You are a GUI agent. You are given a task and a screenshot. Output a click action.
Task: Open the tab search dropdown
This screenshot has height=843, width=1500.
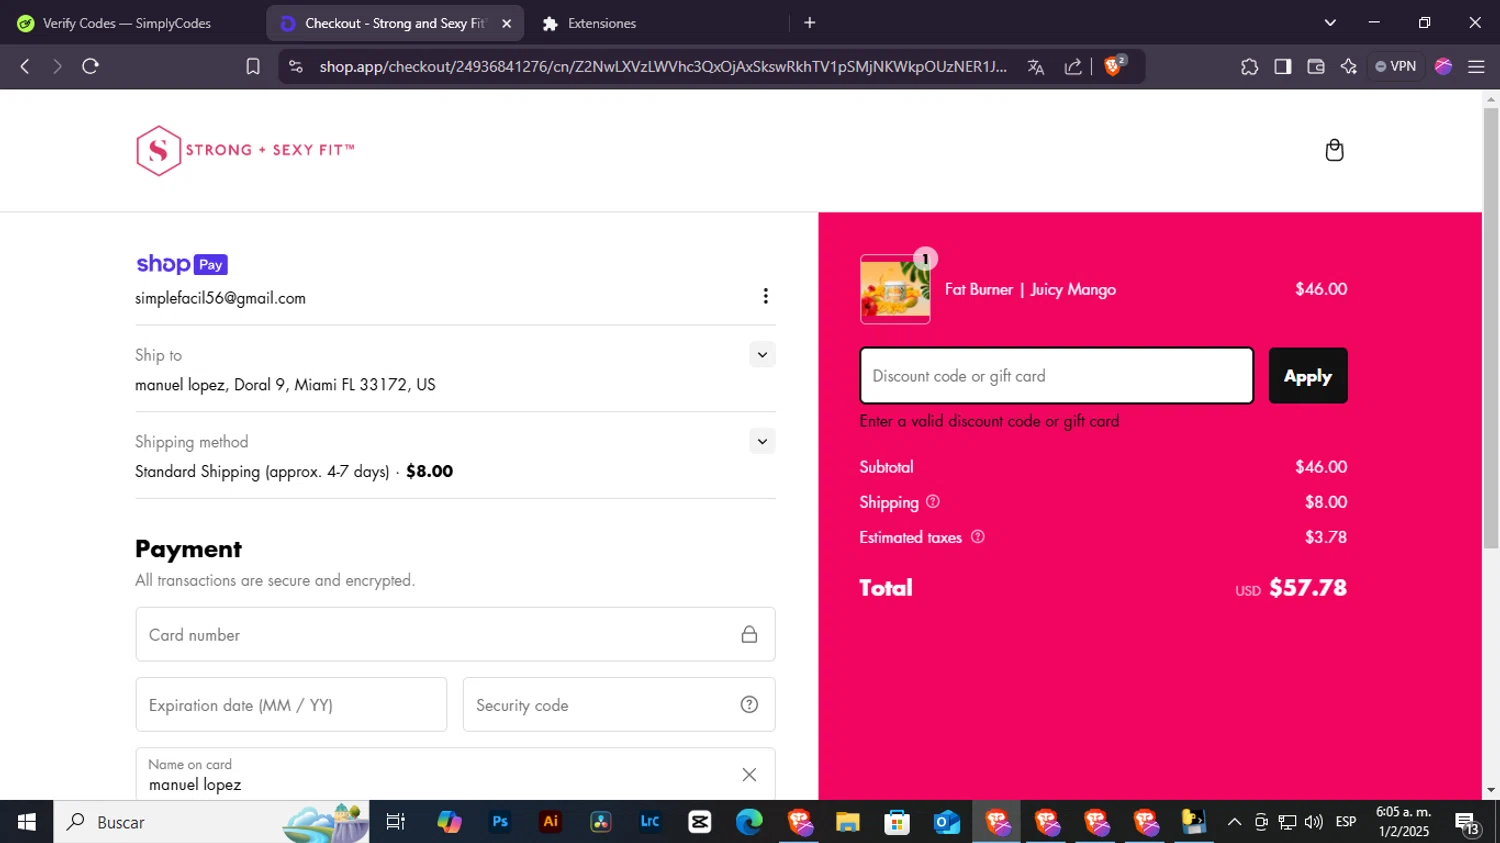(1330, 23)
